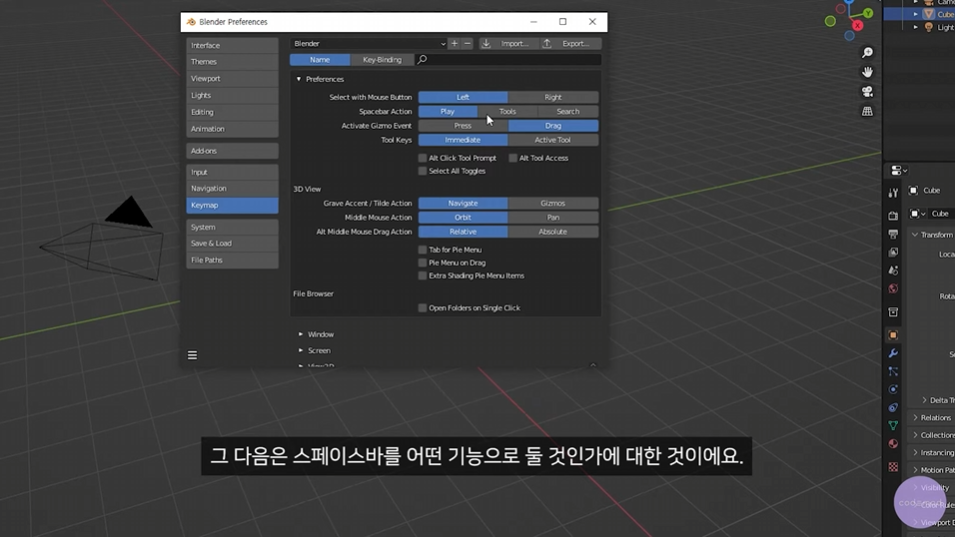955x537 pixels.
Task: Open the Interface preferences tab
Action: coord(232,46)
